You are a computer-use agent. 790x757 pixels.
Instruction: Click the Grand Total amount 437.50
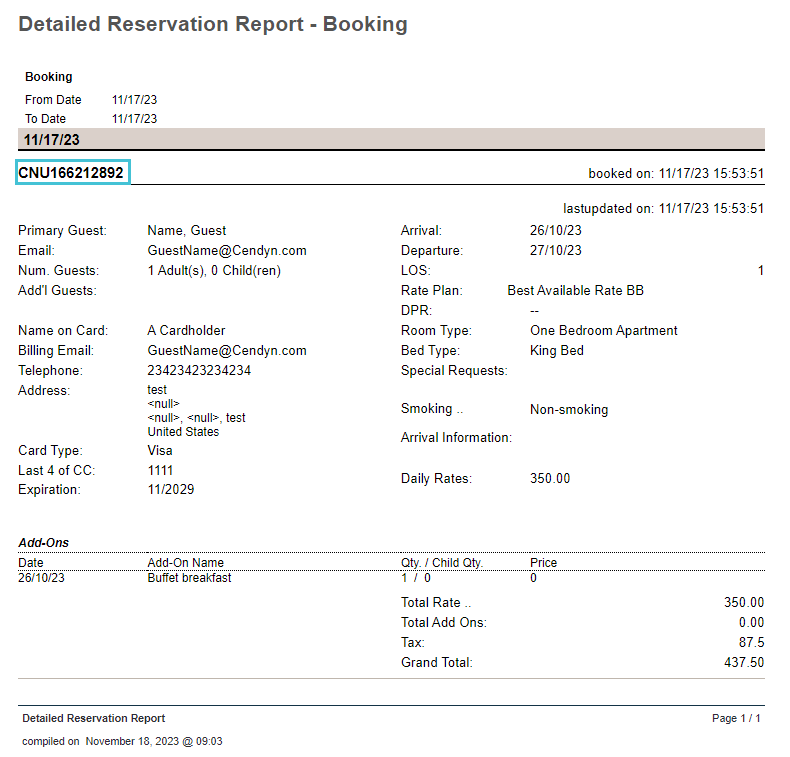744,662
